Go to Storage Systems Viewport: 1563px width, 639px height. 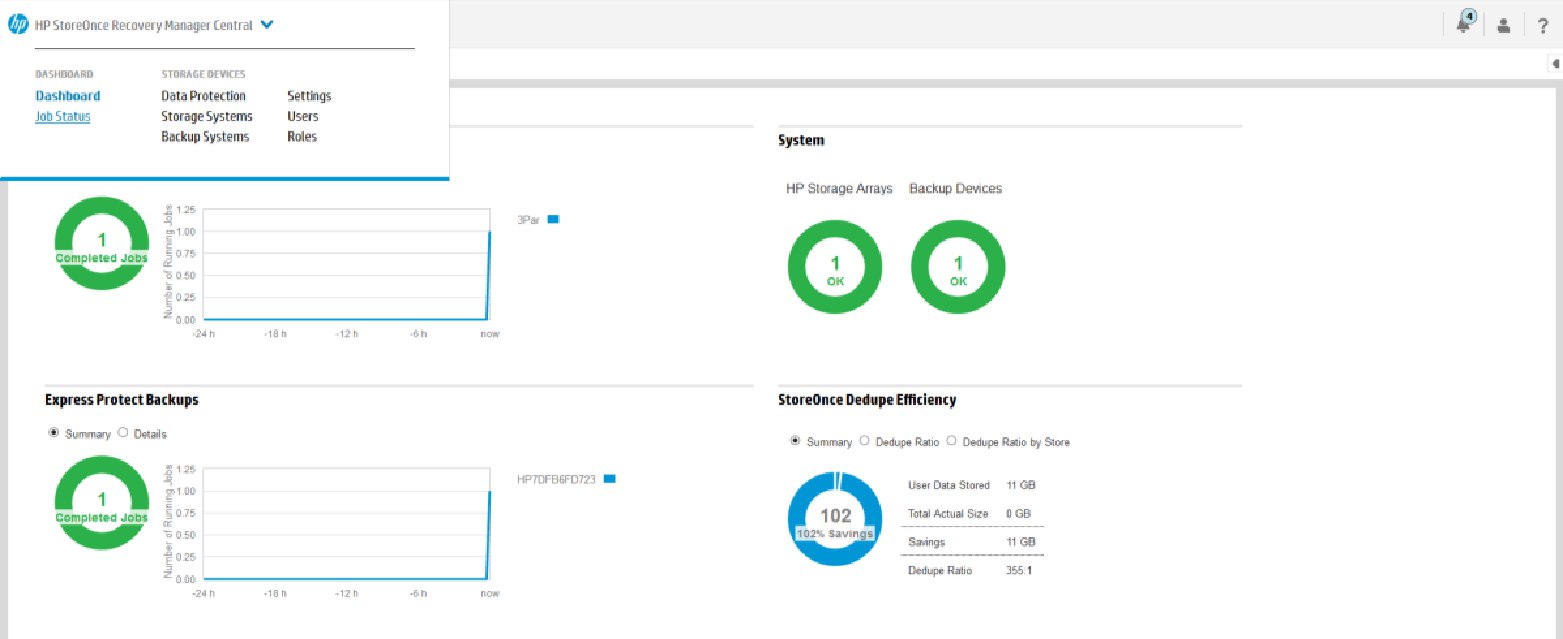pos(207,116)
